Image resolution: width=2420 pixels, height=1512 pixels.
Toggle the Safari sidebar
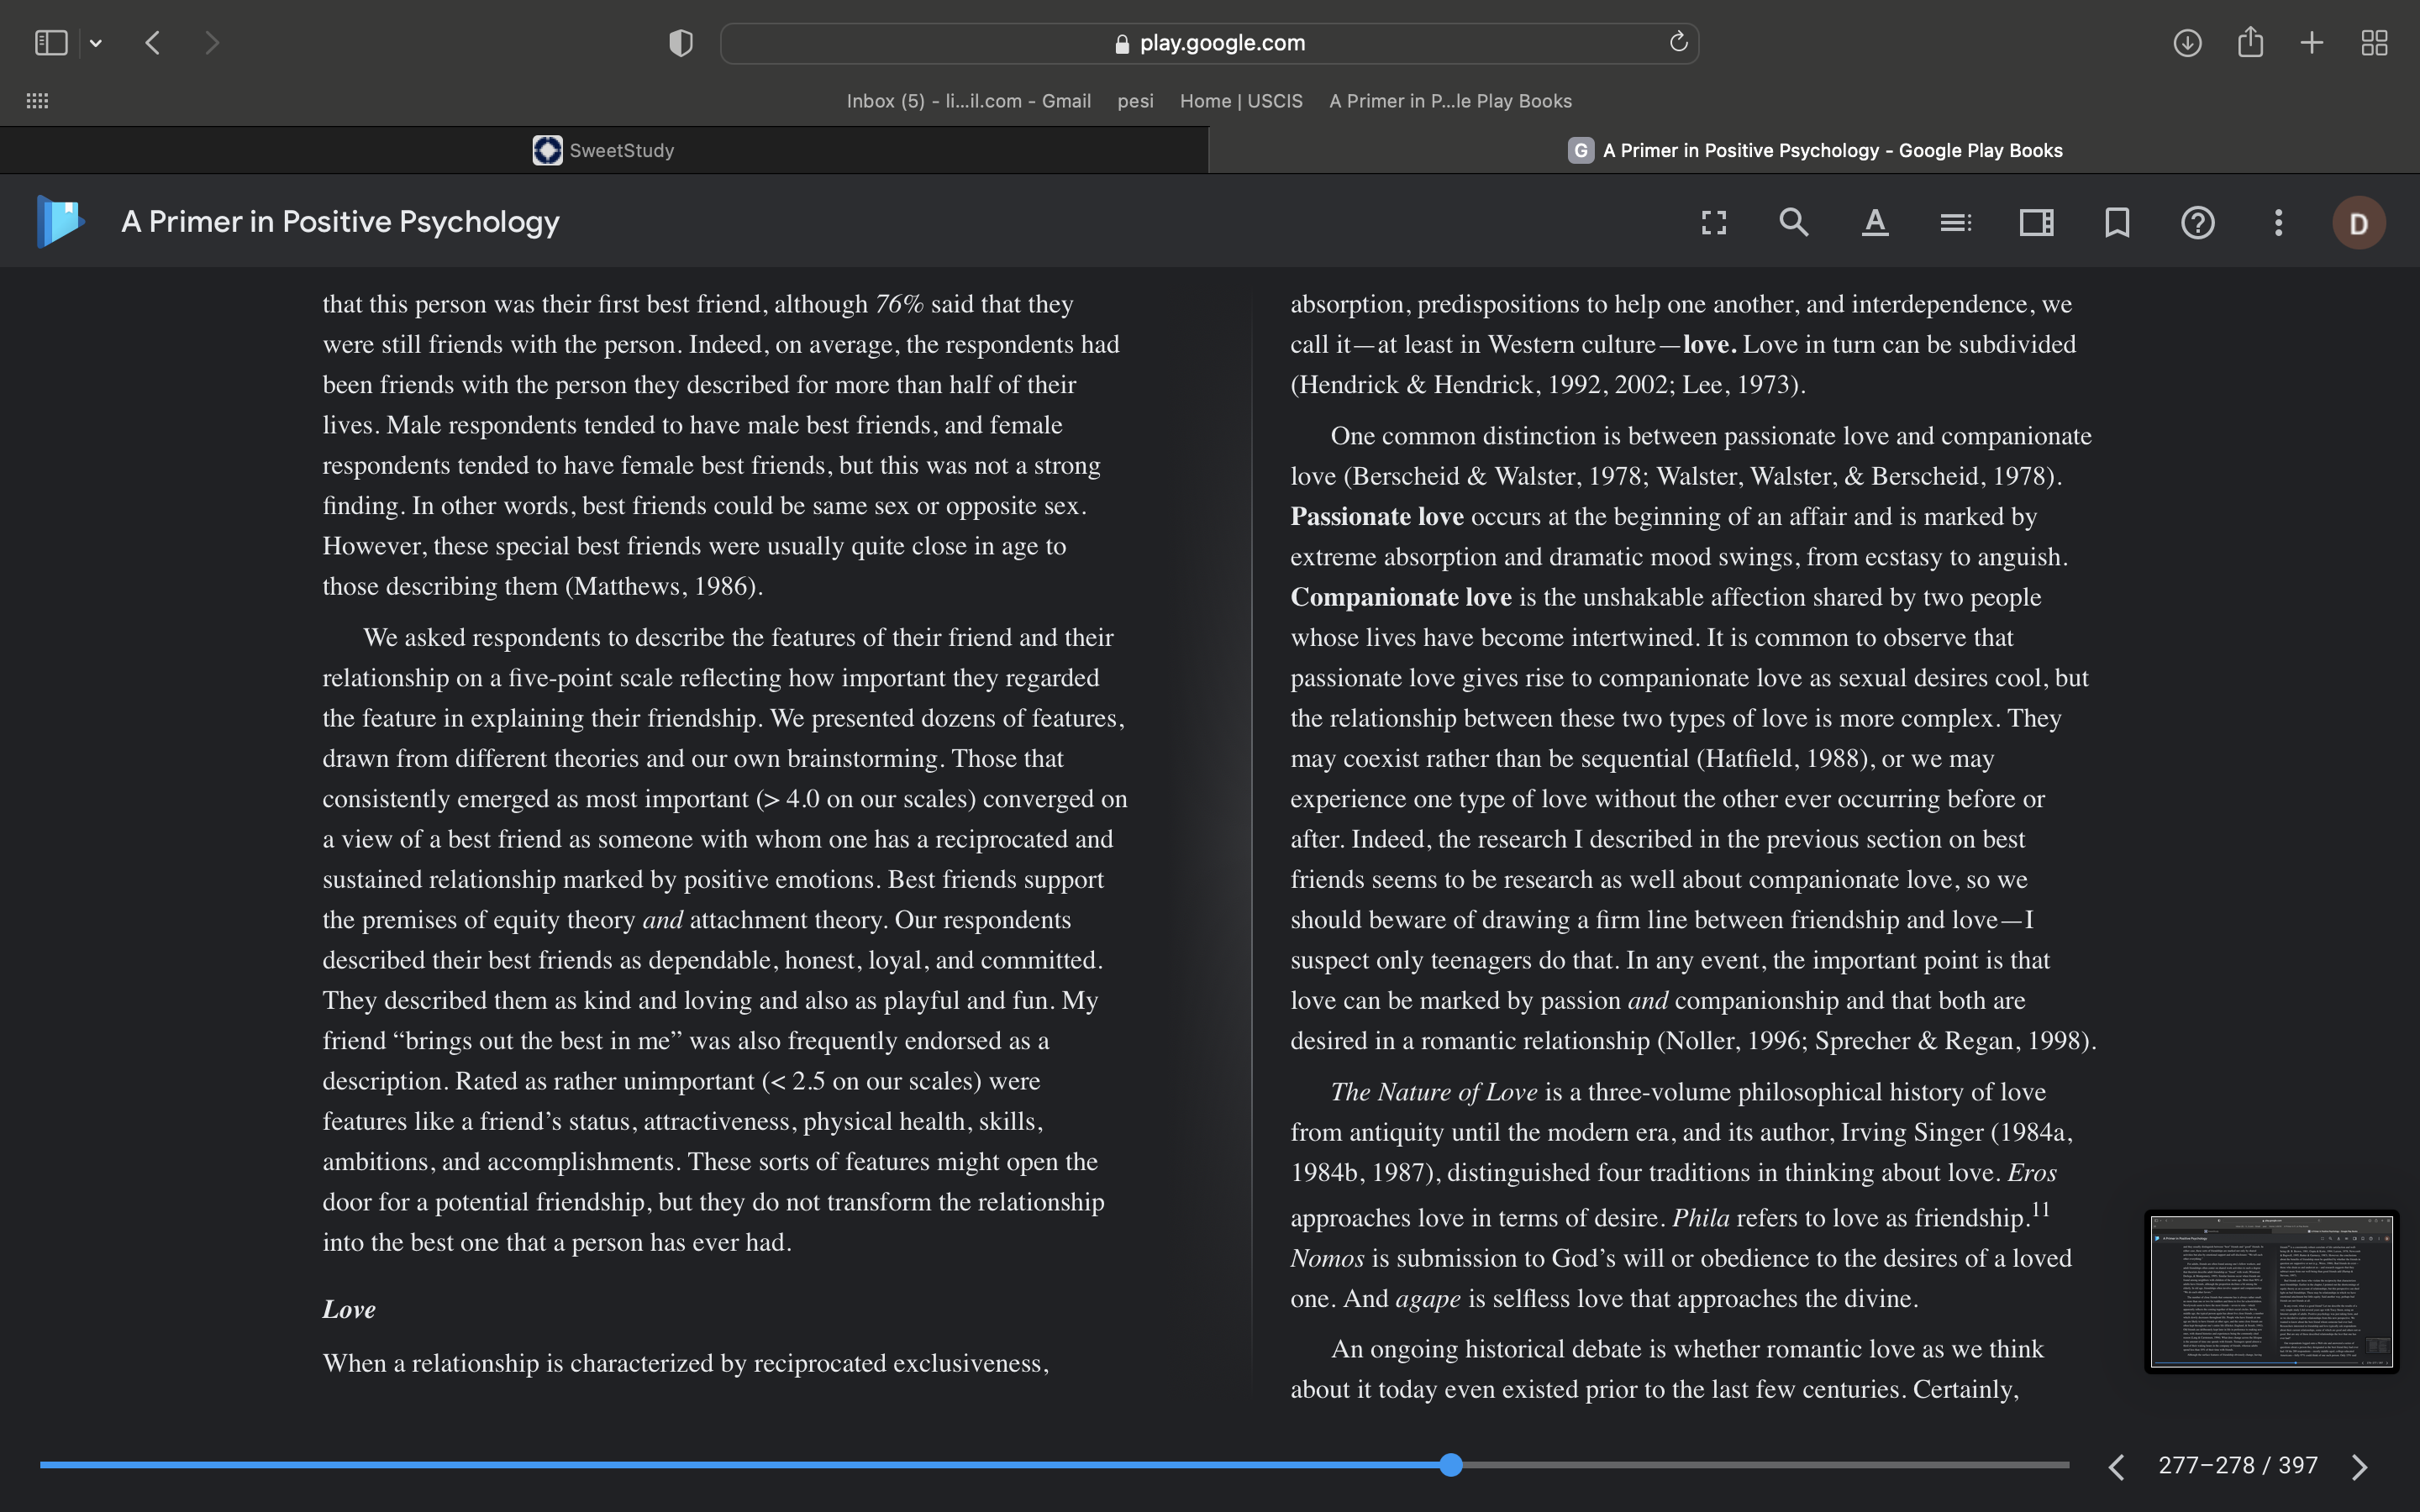(51, 43)
